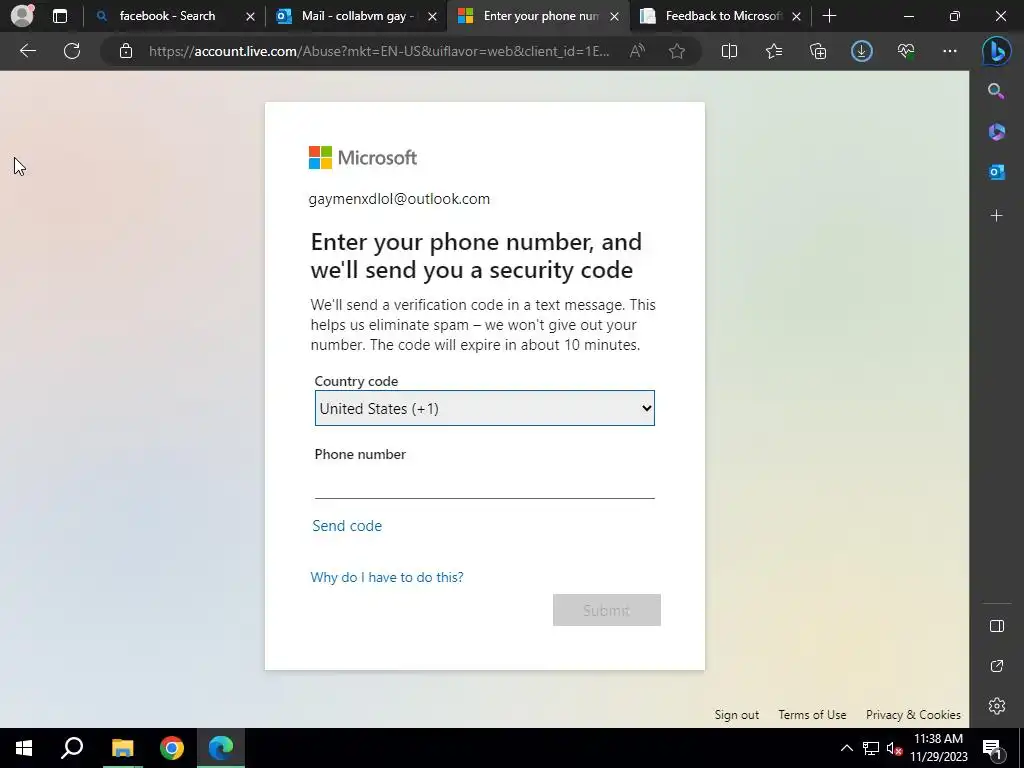Screen dimensions: 1024x768
Task: Open a new browser tab
Action: [x=829, y=16]
